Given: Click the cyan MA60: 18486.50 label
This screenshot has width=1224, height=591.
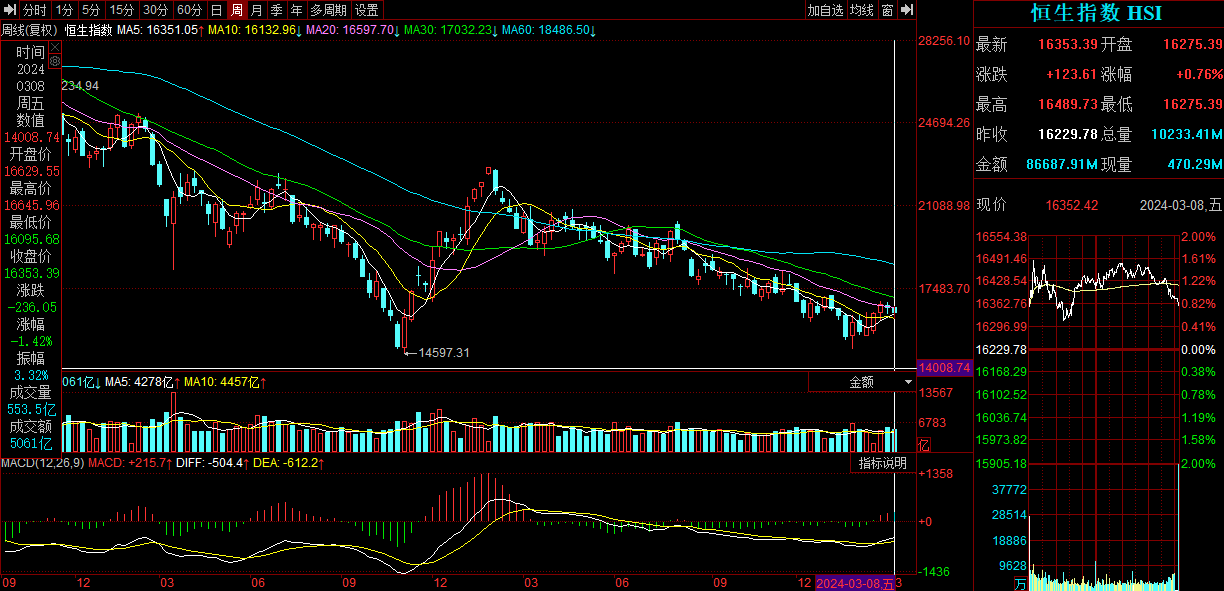Looking at the screenshot, I should (545, 30).
